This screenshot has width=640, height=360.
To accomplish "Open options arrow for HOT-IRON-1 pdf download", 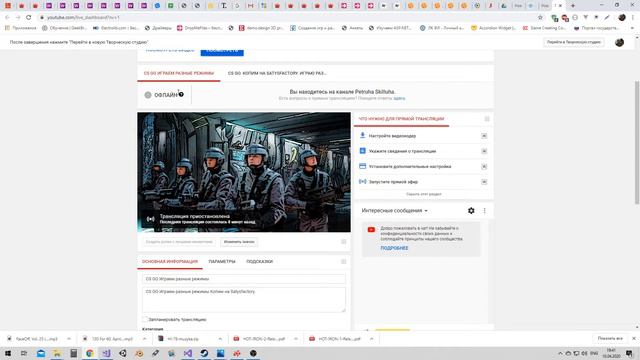I will click(x=371, y=339).
